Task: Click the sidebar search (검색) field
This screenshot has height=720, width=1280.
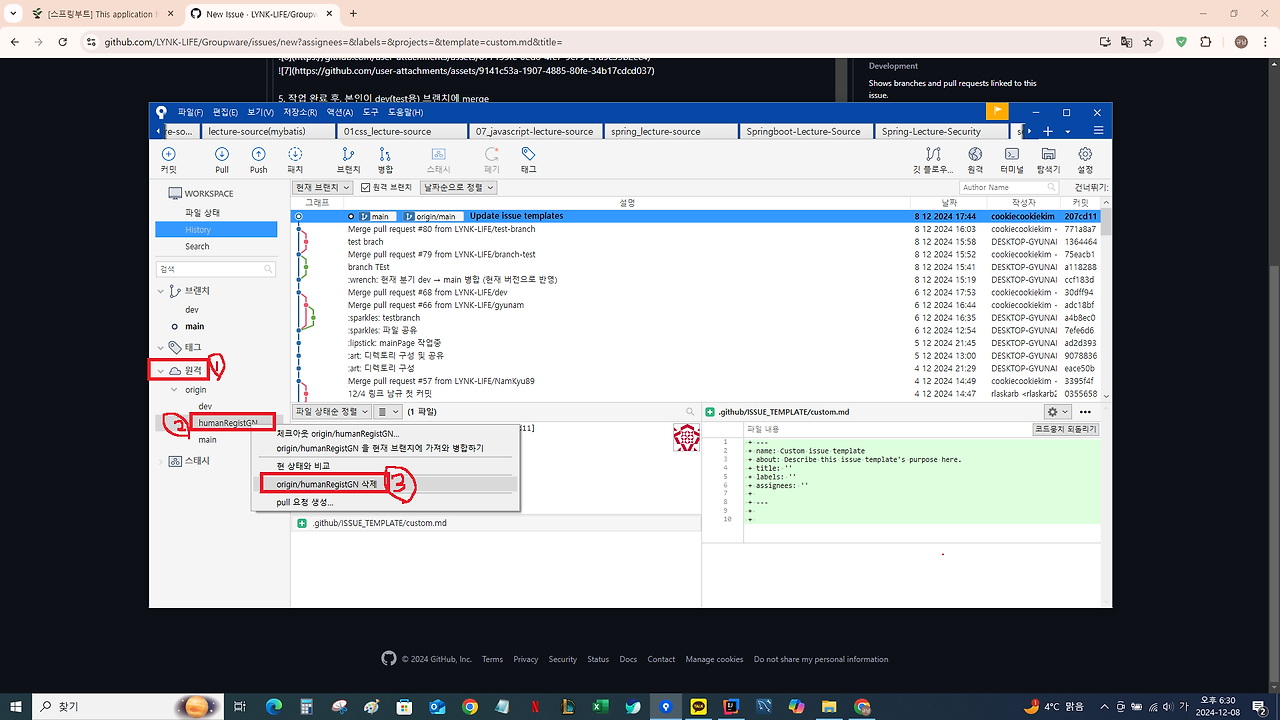Action: click(216, 269)
